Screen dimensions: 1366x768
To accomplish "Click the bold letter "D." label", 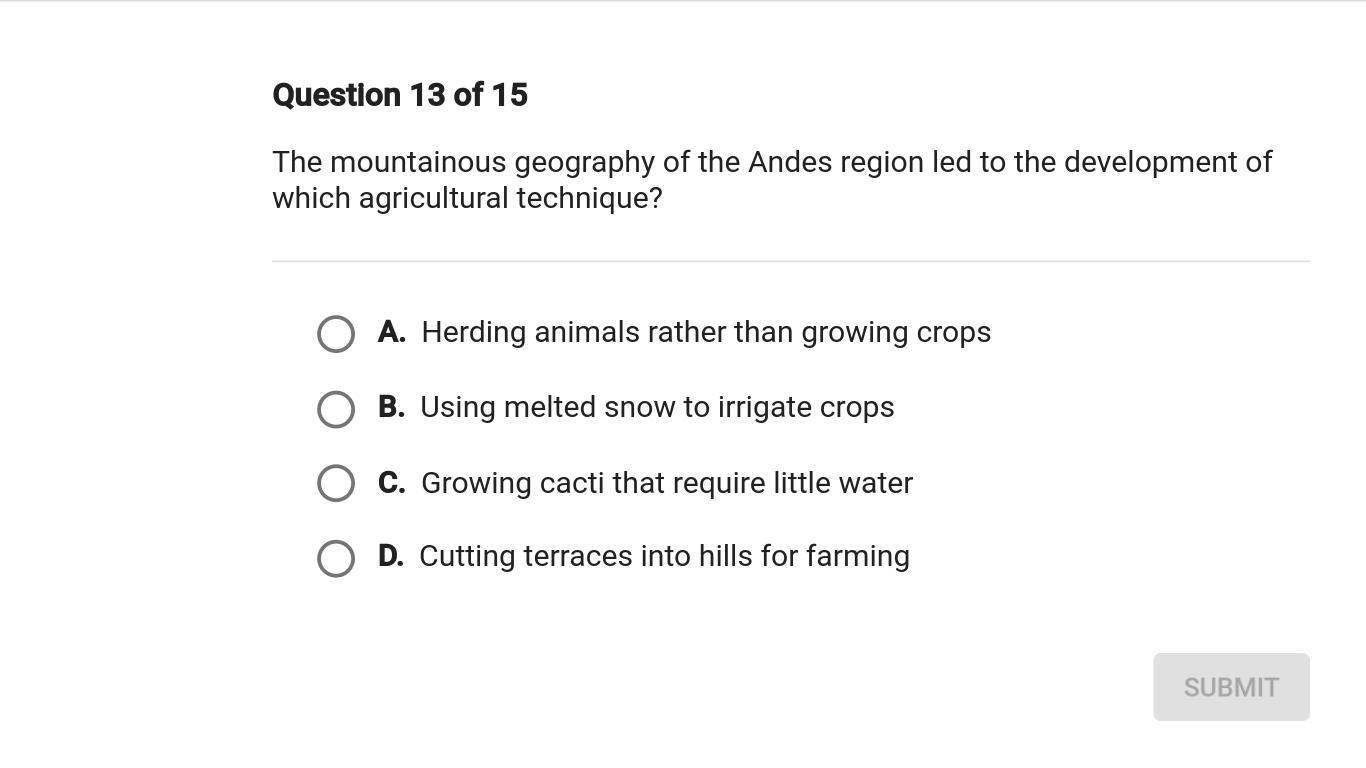I will (x=391, y=556).
